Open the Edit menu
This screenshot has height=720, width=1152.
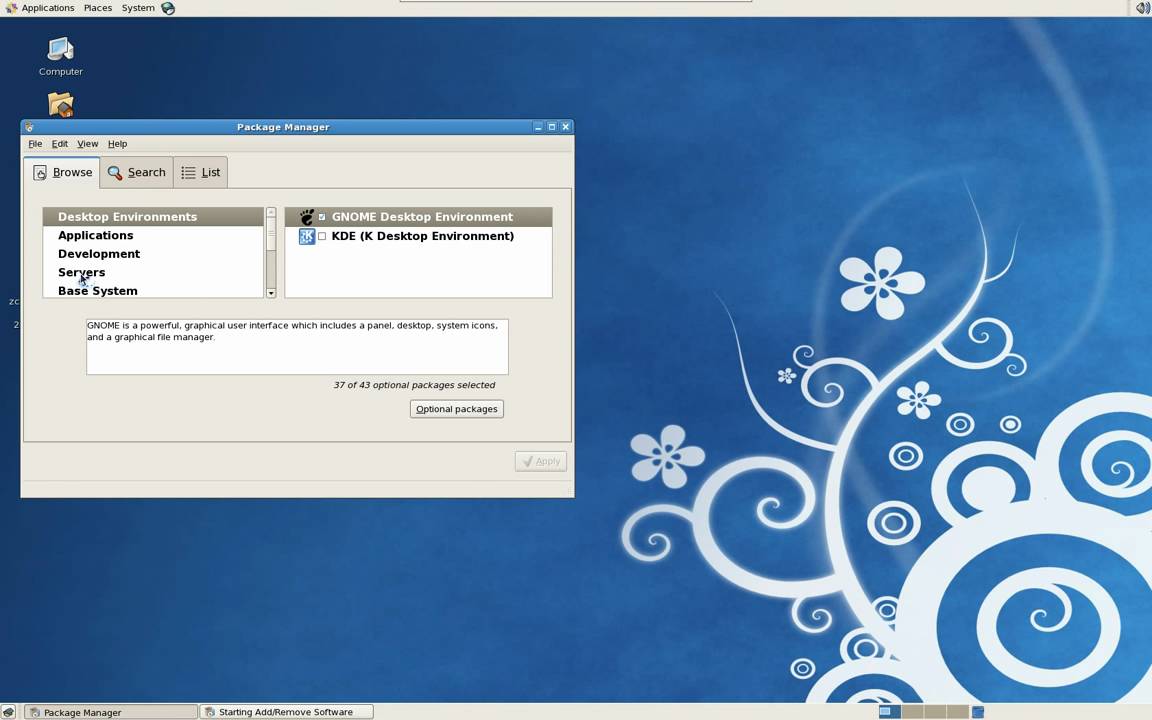click(60, 144)
